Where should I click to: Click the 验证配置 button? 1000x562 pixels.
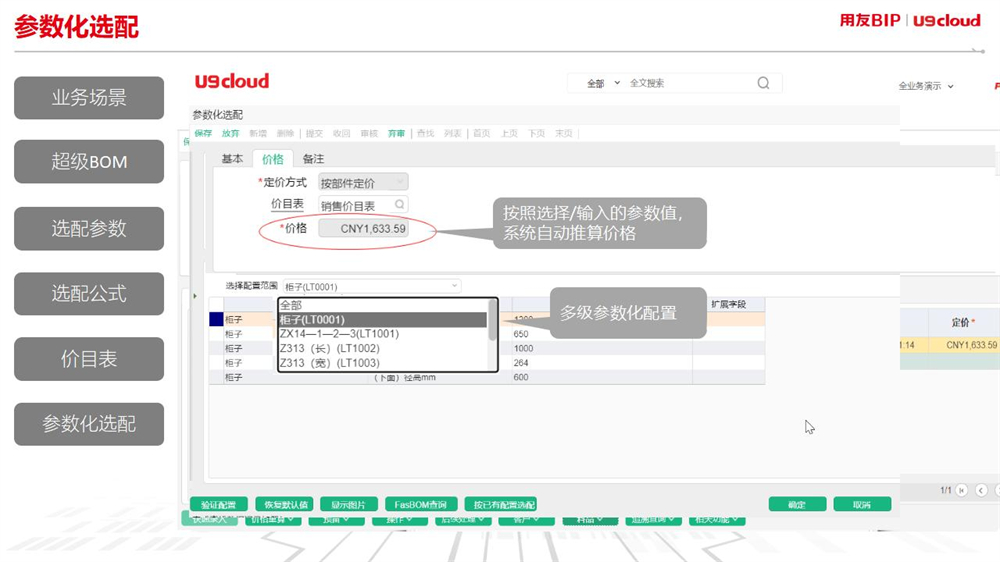click(219, 505)
